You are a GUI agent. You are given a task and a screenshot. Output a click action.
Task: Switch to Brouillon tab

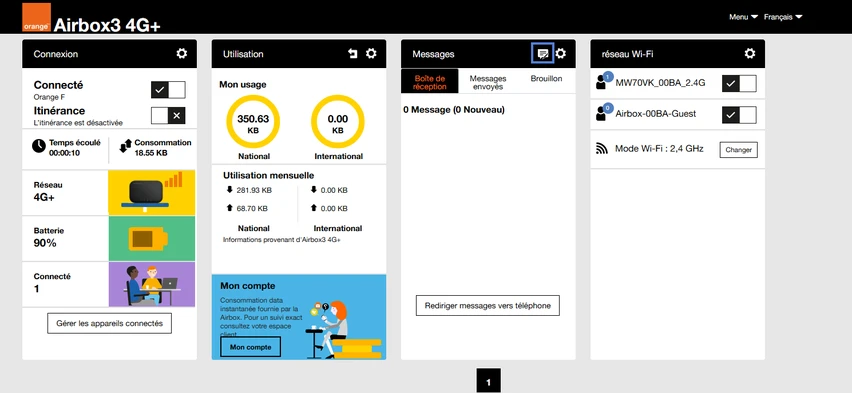pyautogui.click(x=546, y=79)
